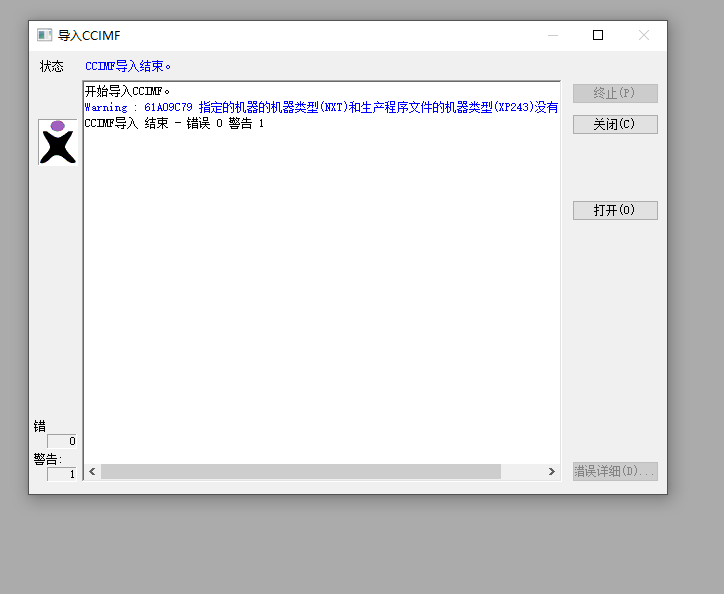Click the 关闭(C) button
The image size is (724, 594).
614,124
